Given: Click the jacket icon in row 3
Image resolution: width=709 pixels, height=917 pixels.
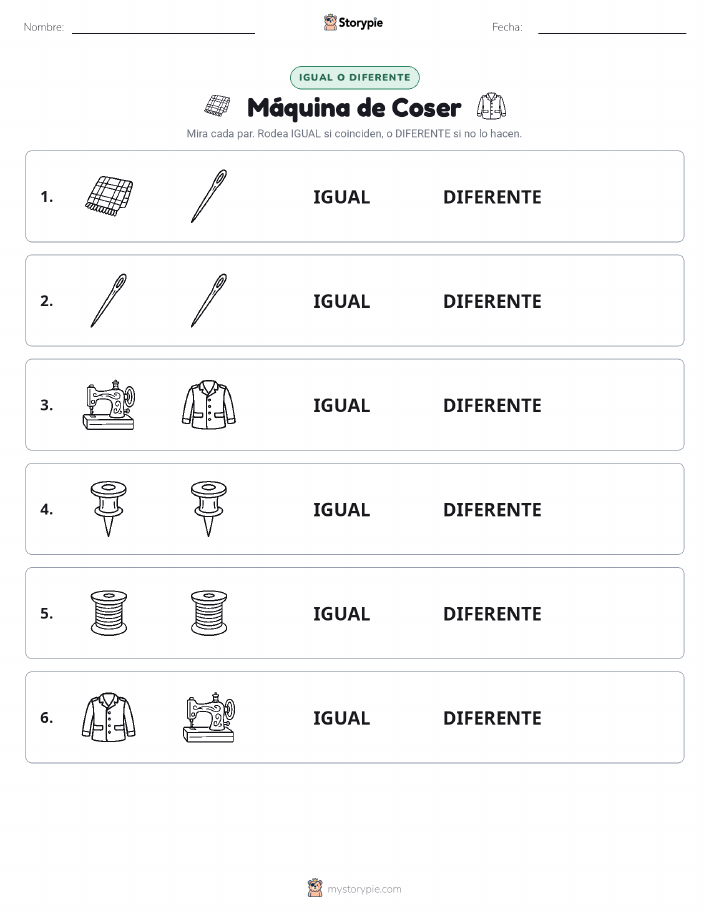Looking at the screenshot, I should (x=209, y=405).
